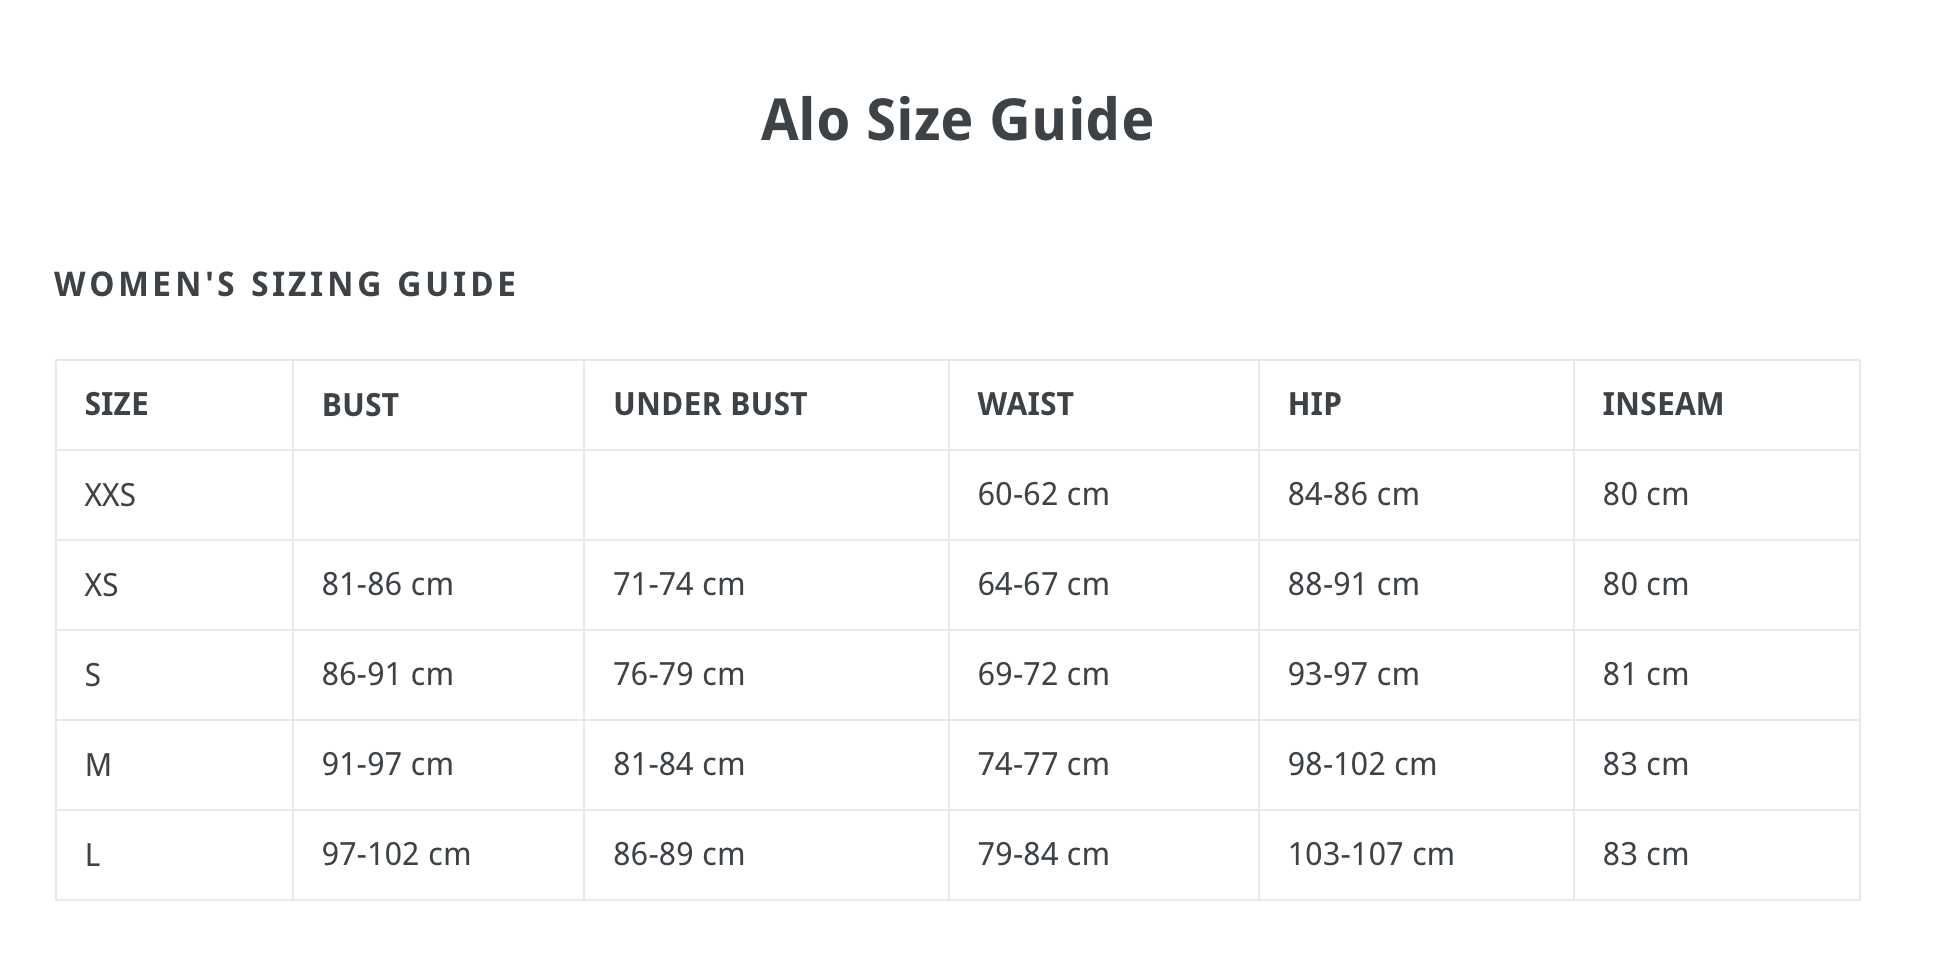This screenshot has width=1946, height=968.
Task: Select the XXS size row label
Action: click(x=110, y=495)
